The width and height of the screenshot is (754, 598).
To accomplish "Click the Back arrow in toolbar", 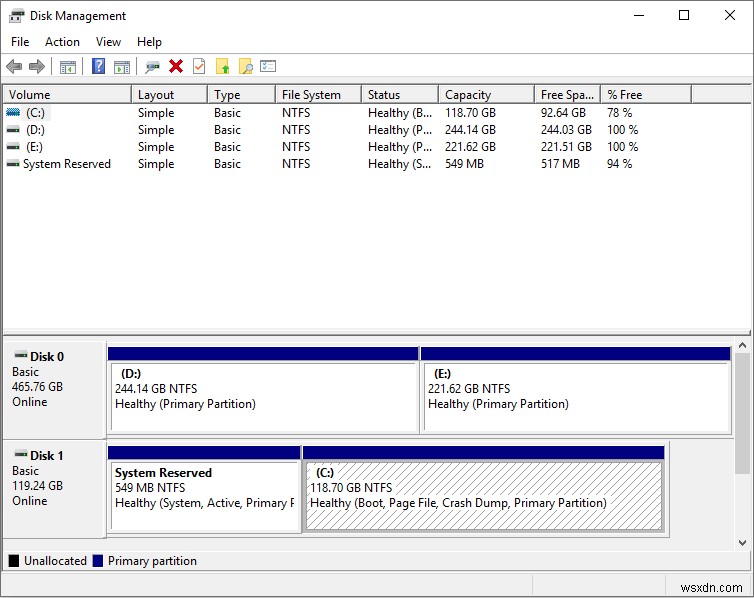I will [14, 67].
